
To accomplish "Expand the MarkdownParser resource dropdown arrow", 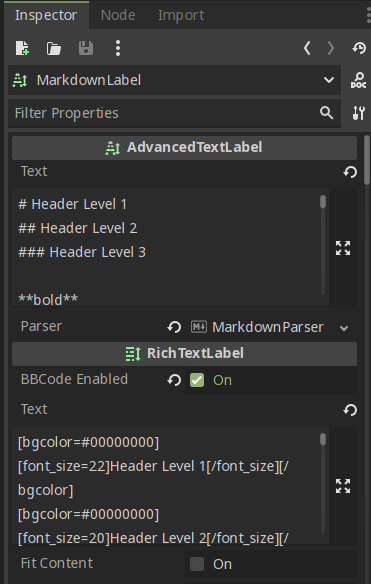I will 344,328.
